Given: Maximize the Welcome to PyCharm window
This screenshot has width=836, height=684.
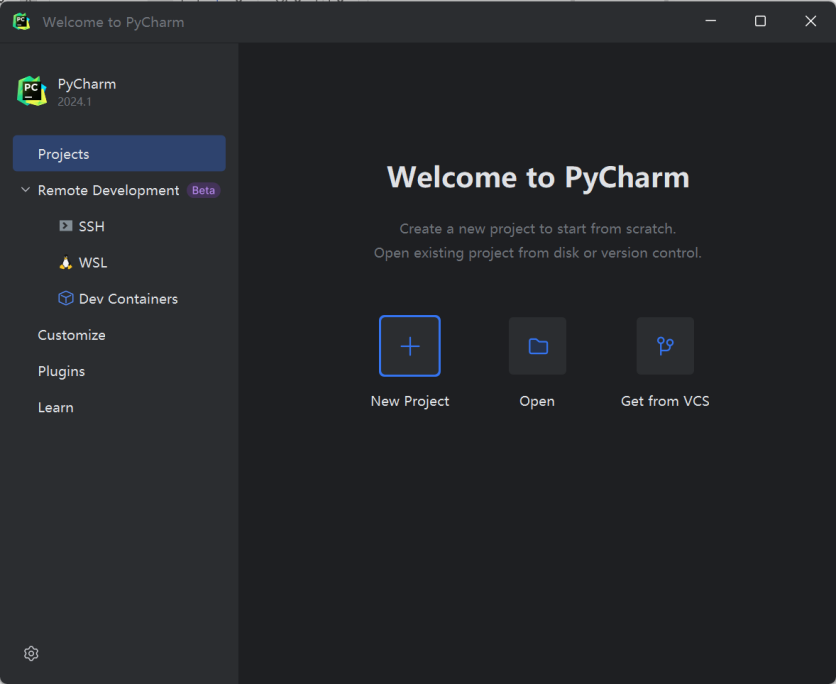Looking at the screenshot, I should click(760, 21).
